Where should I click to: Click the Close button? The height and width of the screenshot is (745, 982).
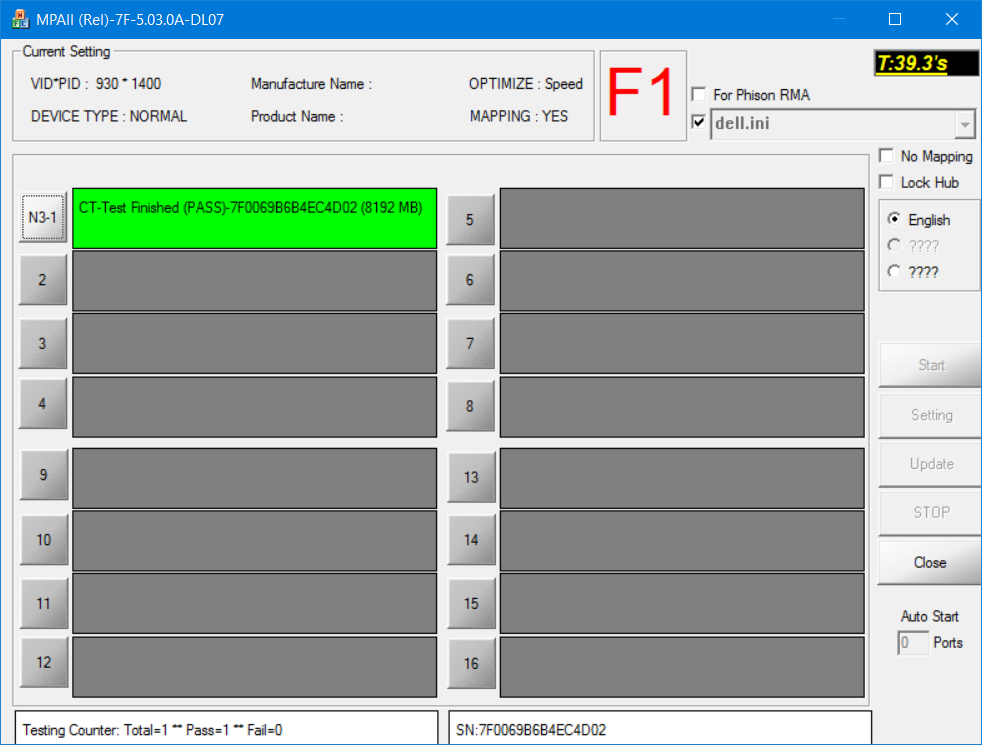(929, 562)
